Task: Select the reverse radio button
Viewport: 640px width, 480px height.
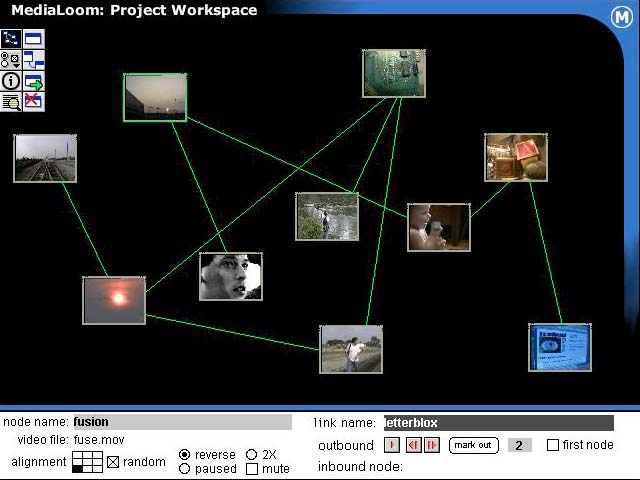Action: [x=184, y=454]
